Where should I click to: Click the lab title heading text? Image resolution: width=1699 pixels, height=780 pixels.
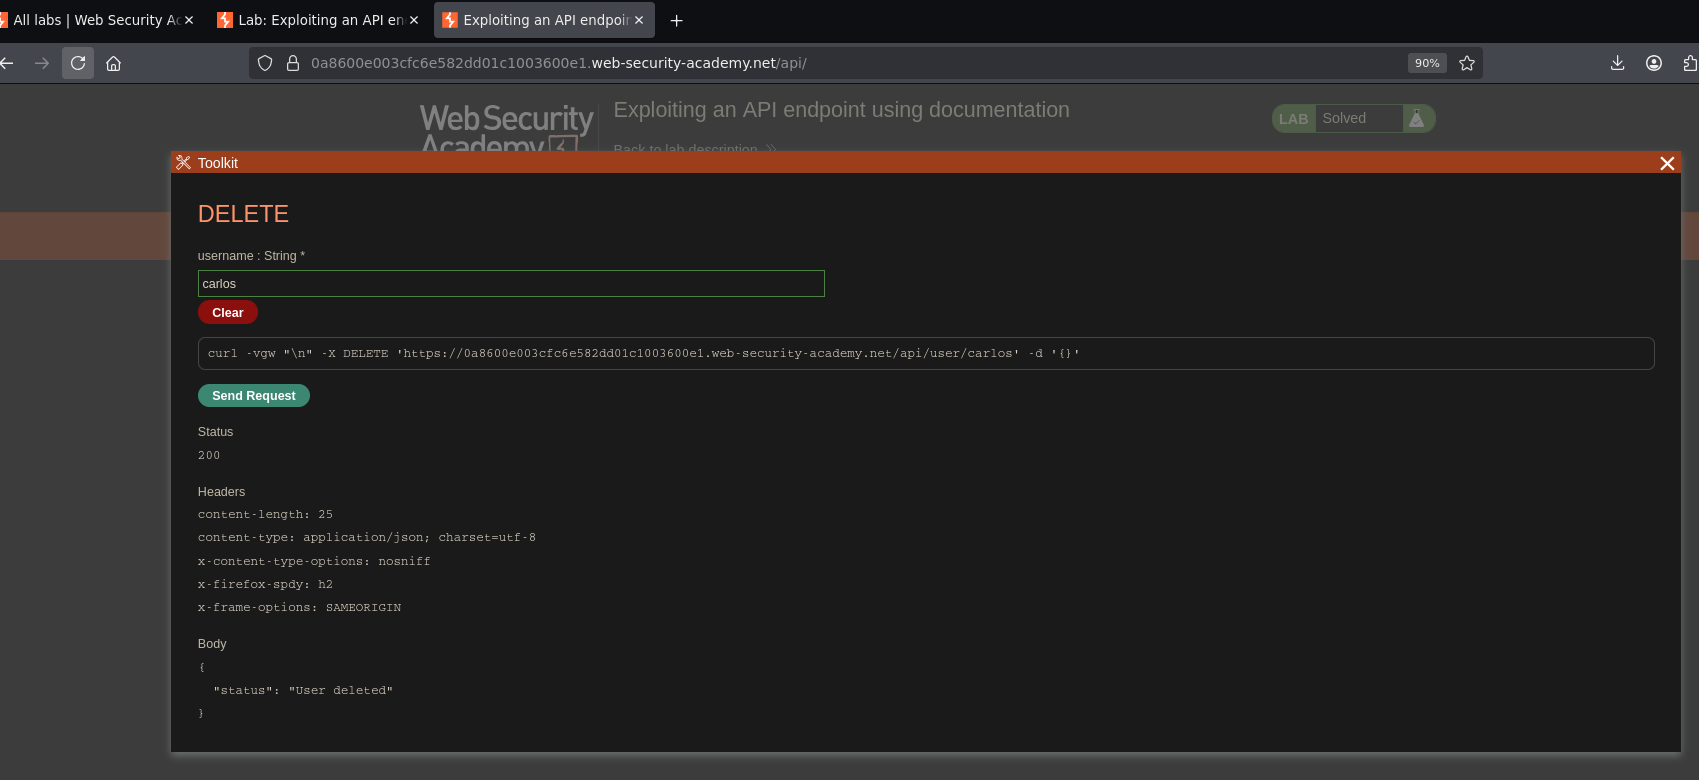tap(841, 110)
